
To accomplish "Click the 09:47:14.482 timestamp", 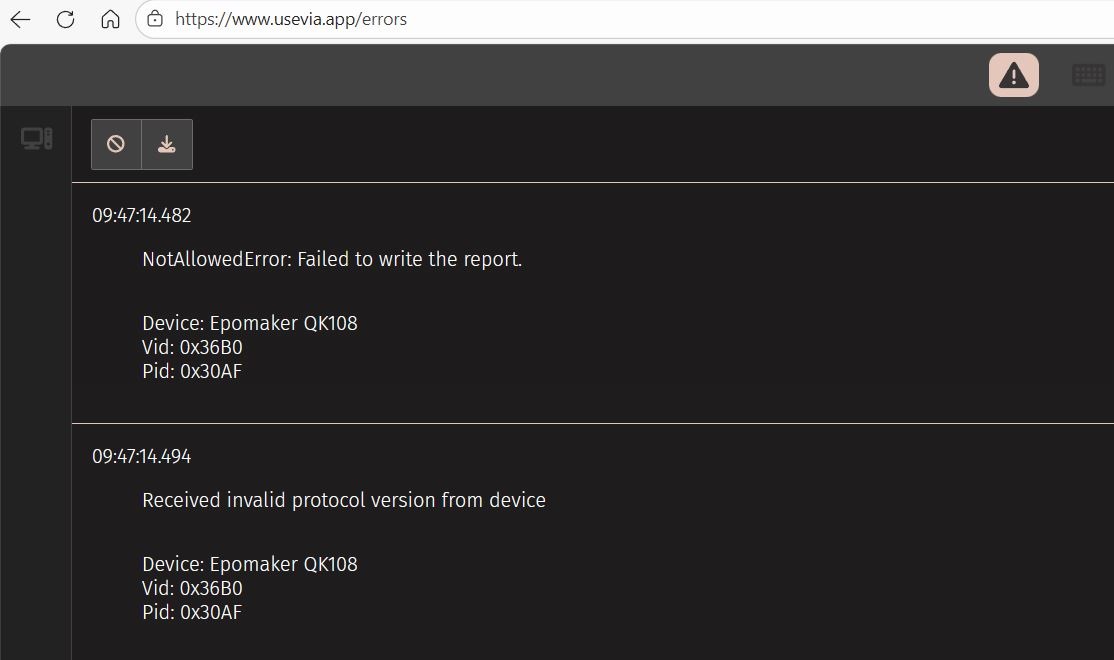I will (x=141, y=215).
